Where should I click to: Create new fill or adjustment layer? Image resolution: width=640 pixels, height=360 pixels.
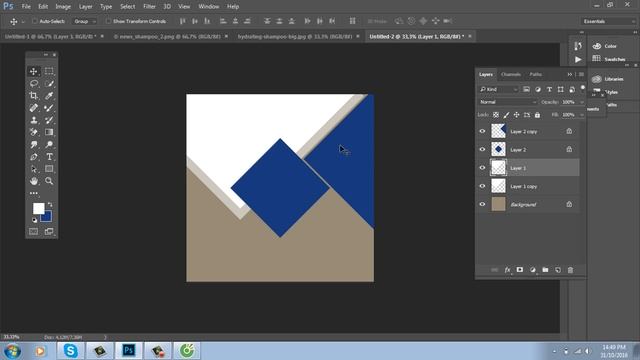click(533, 270)
